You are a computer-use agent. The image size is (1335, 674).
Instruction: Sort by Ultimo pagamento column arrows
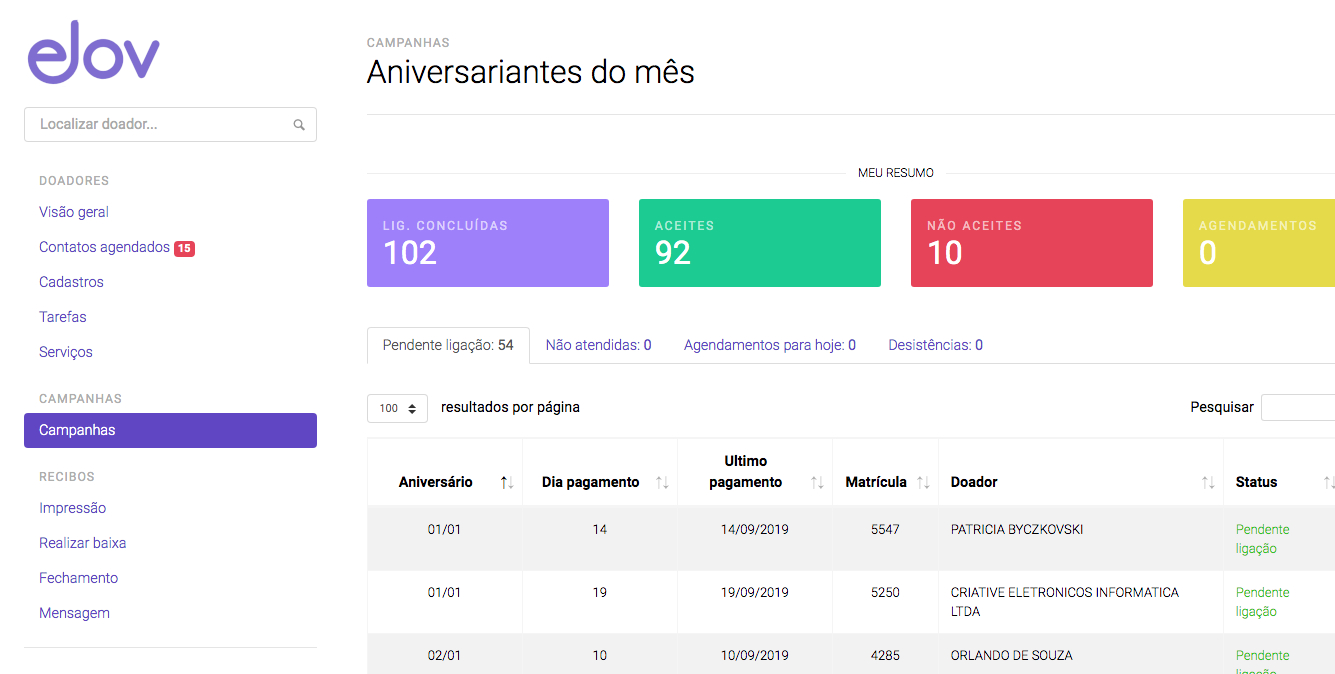click(817, 483)
